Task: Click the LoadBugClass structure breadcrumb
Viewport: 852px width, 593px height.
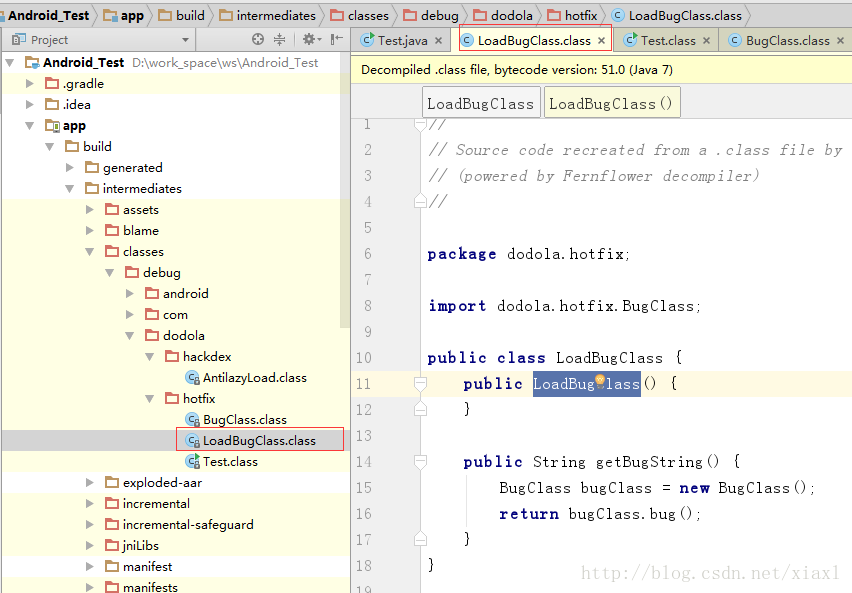Action: click(x=481, y=103)
